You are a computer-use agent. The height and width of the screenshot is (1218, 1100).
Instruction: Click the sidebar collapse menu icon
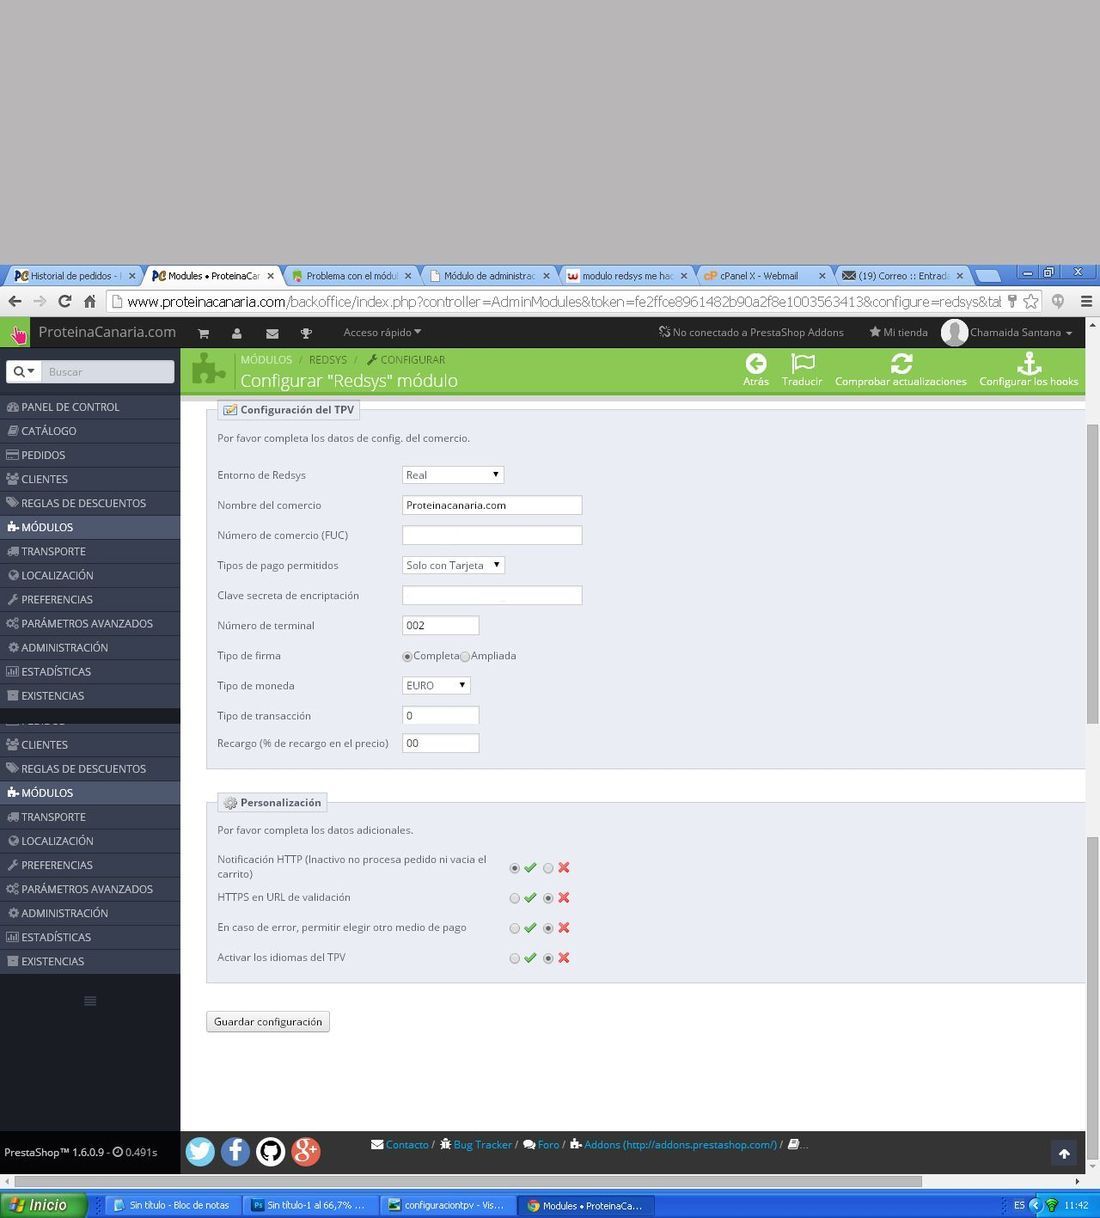(x=90, y=1001)
